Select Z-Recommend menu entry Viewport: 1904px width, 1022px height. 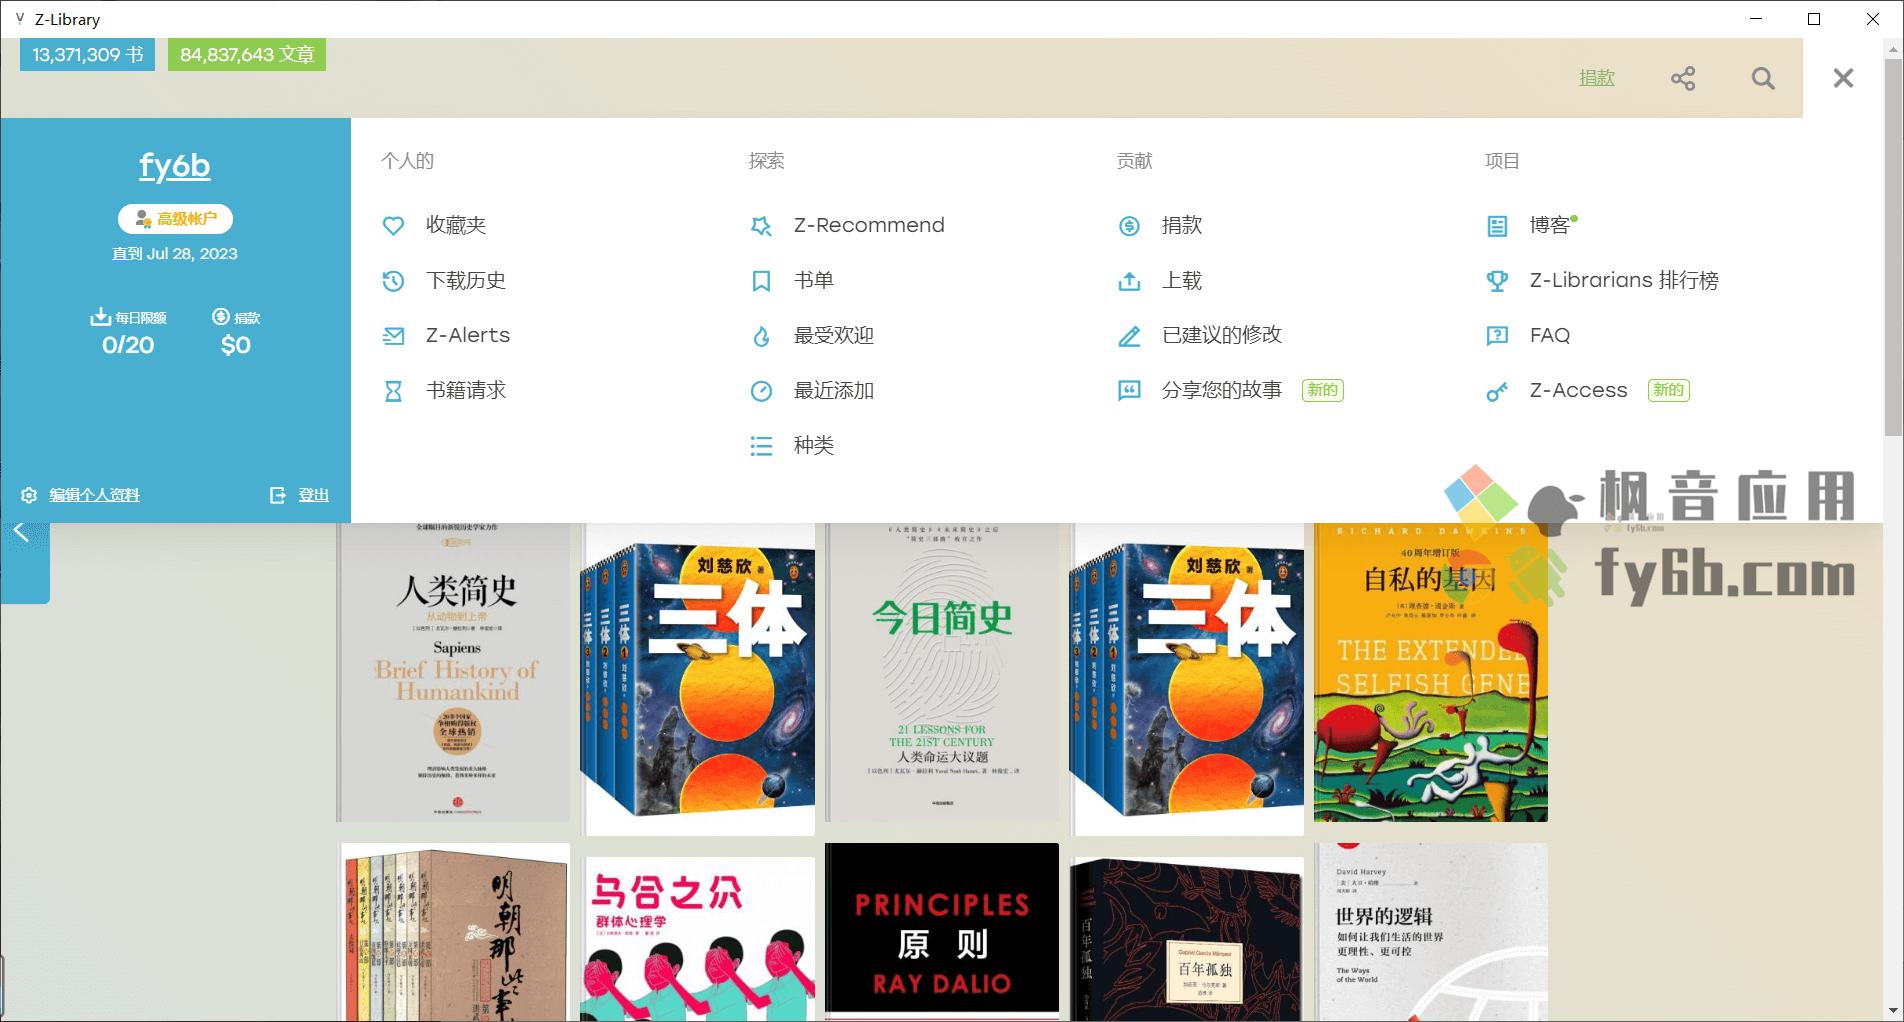869,225
